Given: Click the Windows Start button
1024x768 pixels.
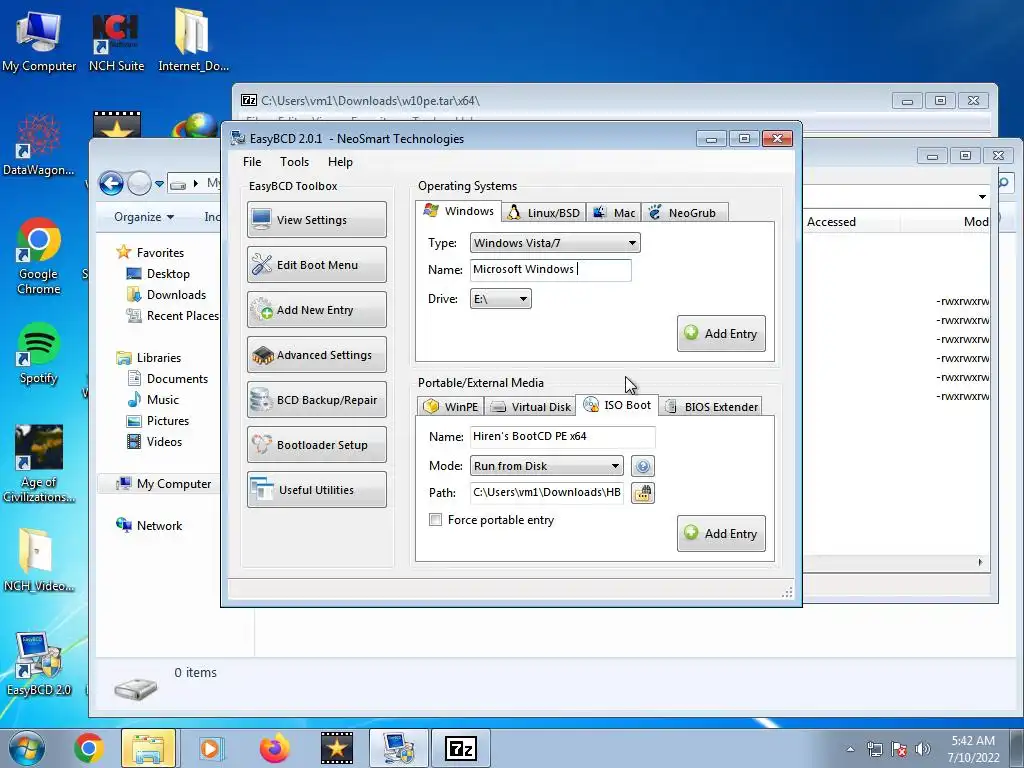Looking at the screenshot, I should coord(26,748).
